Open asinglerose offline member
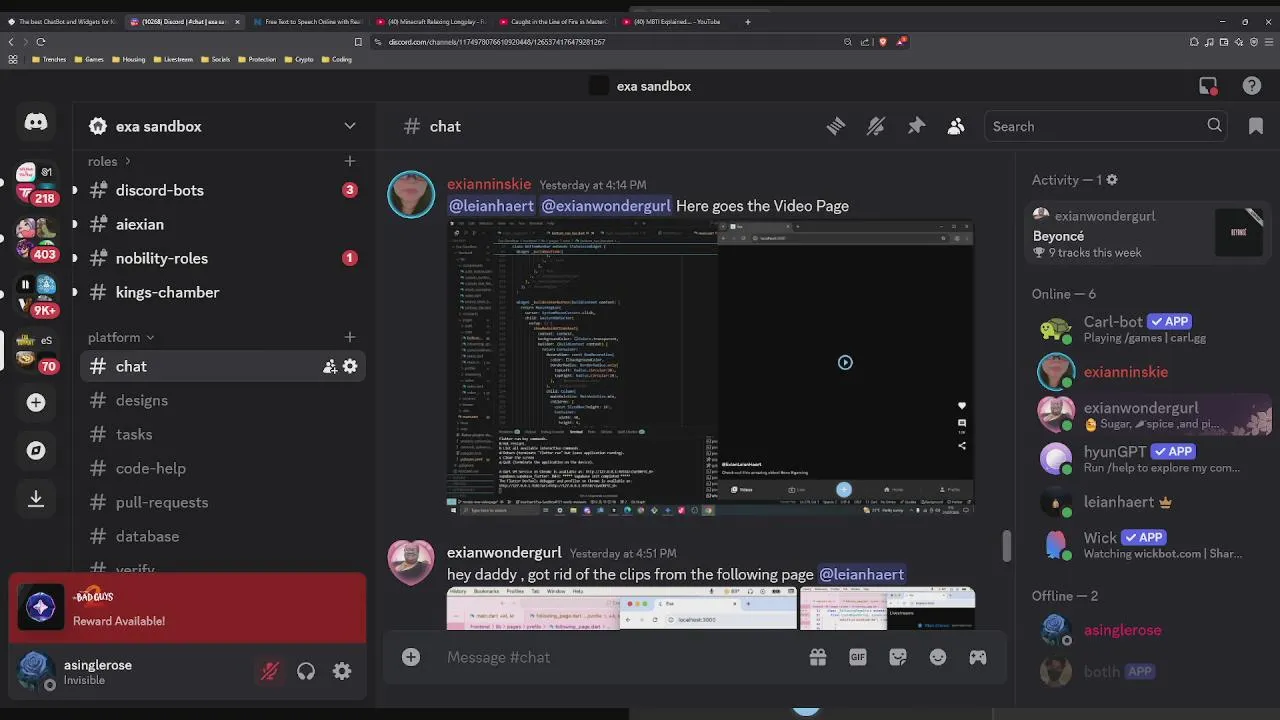The width and height of the screenshot is (1280, 720). tap(1145, 630)
